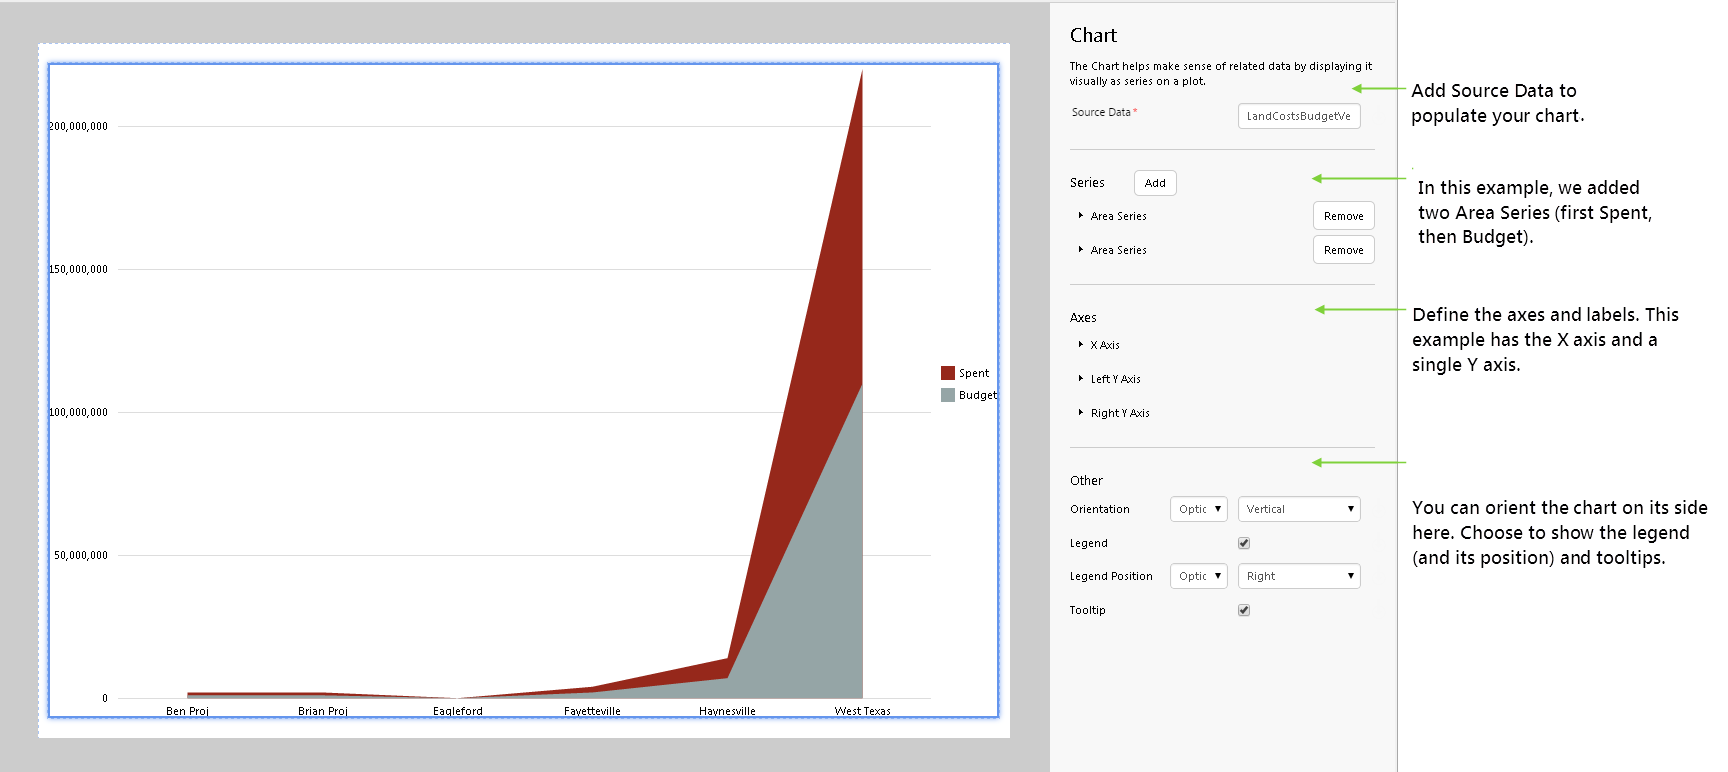Open the Legend Position Right dropdown
Image resolution: width=1728 pixels, height=772 pixels.
pyautogui.click(x=1298, y=576)
